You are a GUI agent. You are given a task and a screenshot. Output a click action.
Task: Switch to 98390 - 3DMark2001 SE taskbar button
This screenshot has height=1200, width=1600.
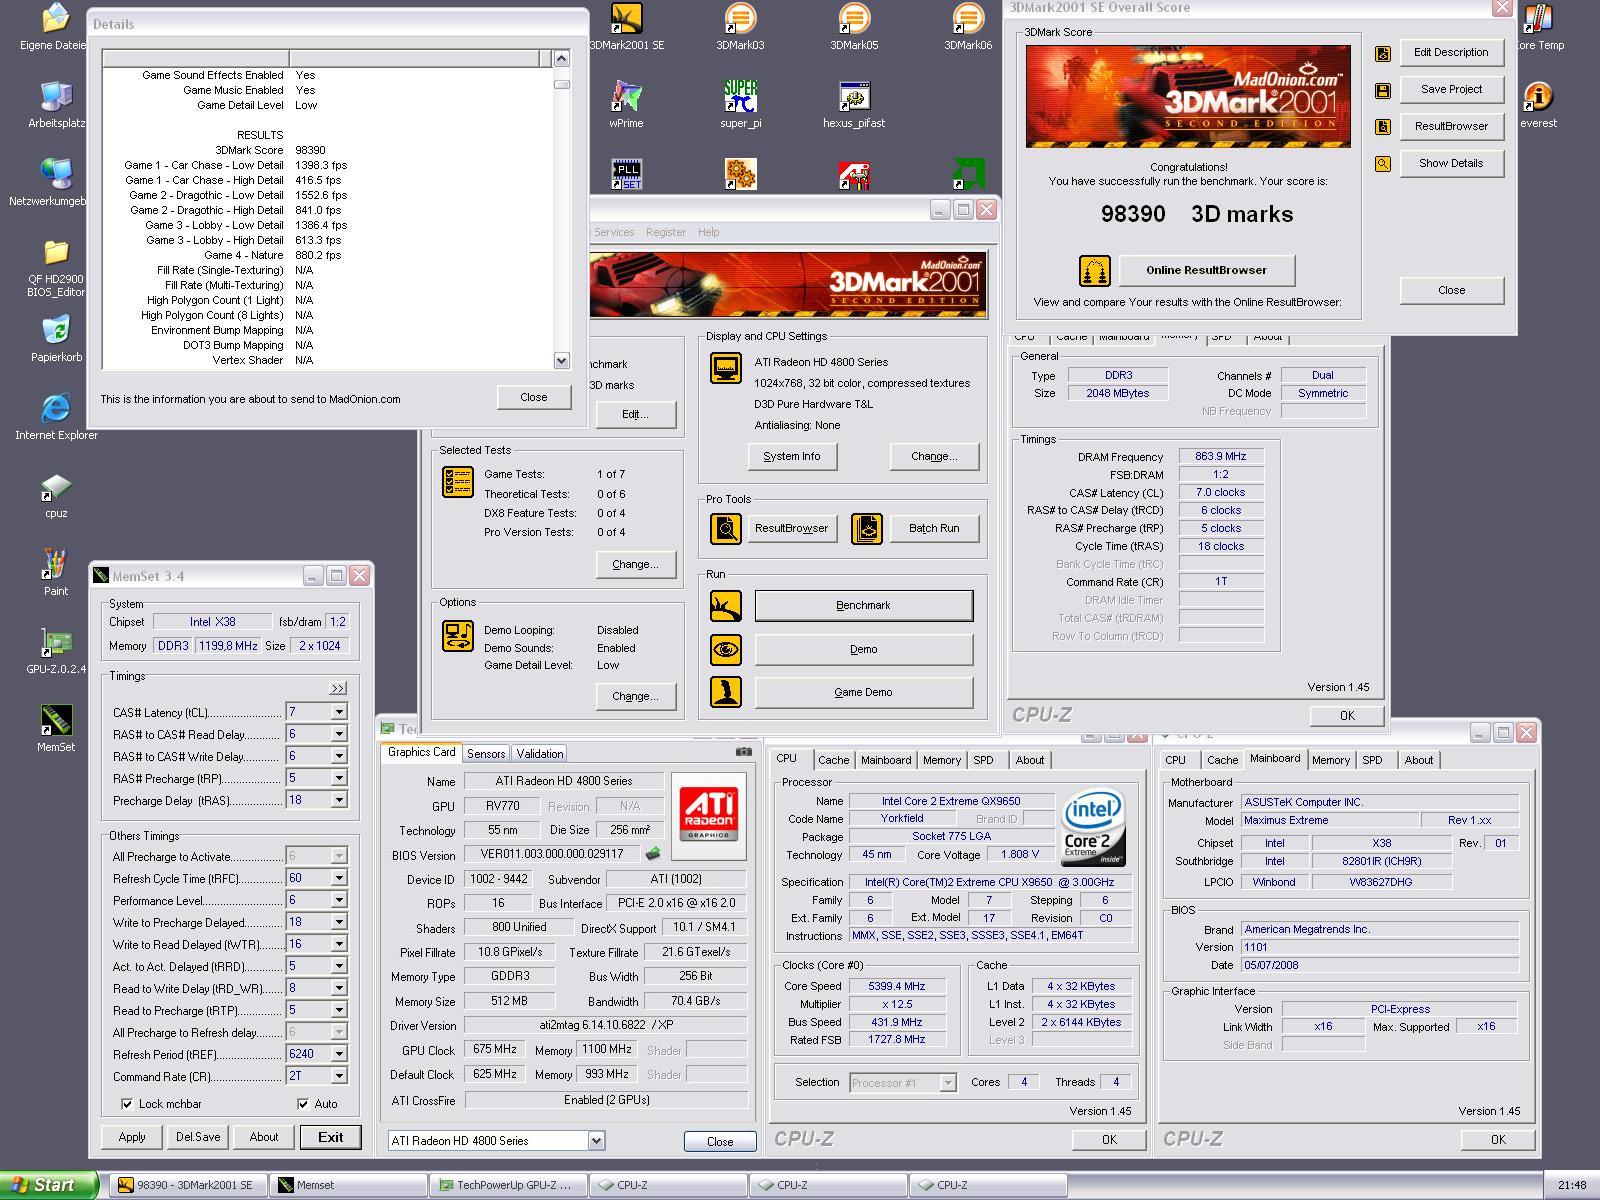[x=189, y=1185]
